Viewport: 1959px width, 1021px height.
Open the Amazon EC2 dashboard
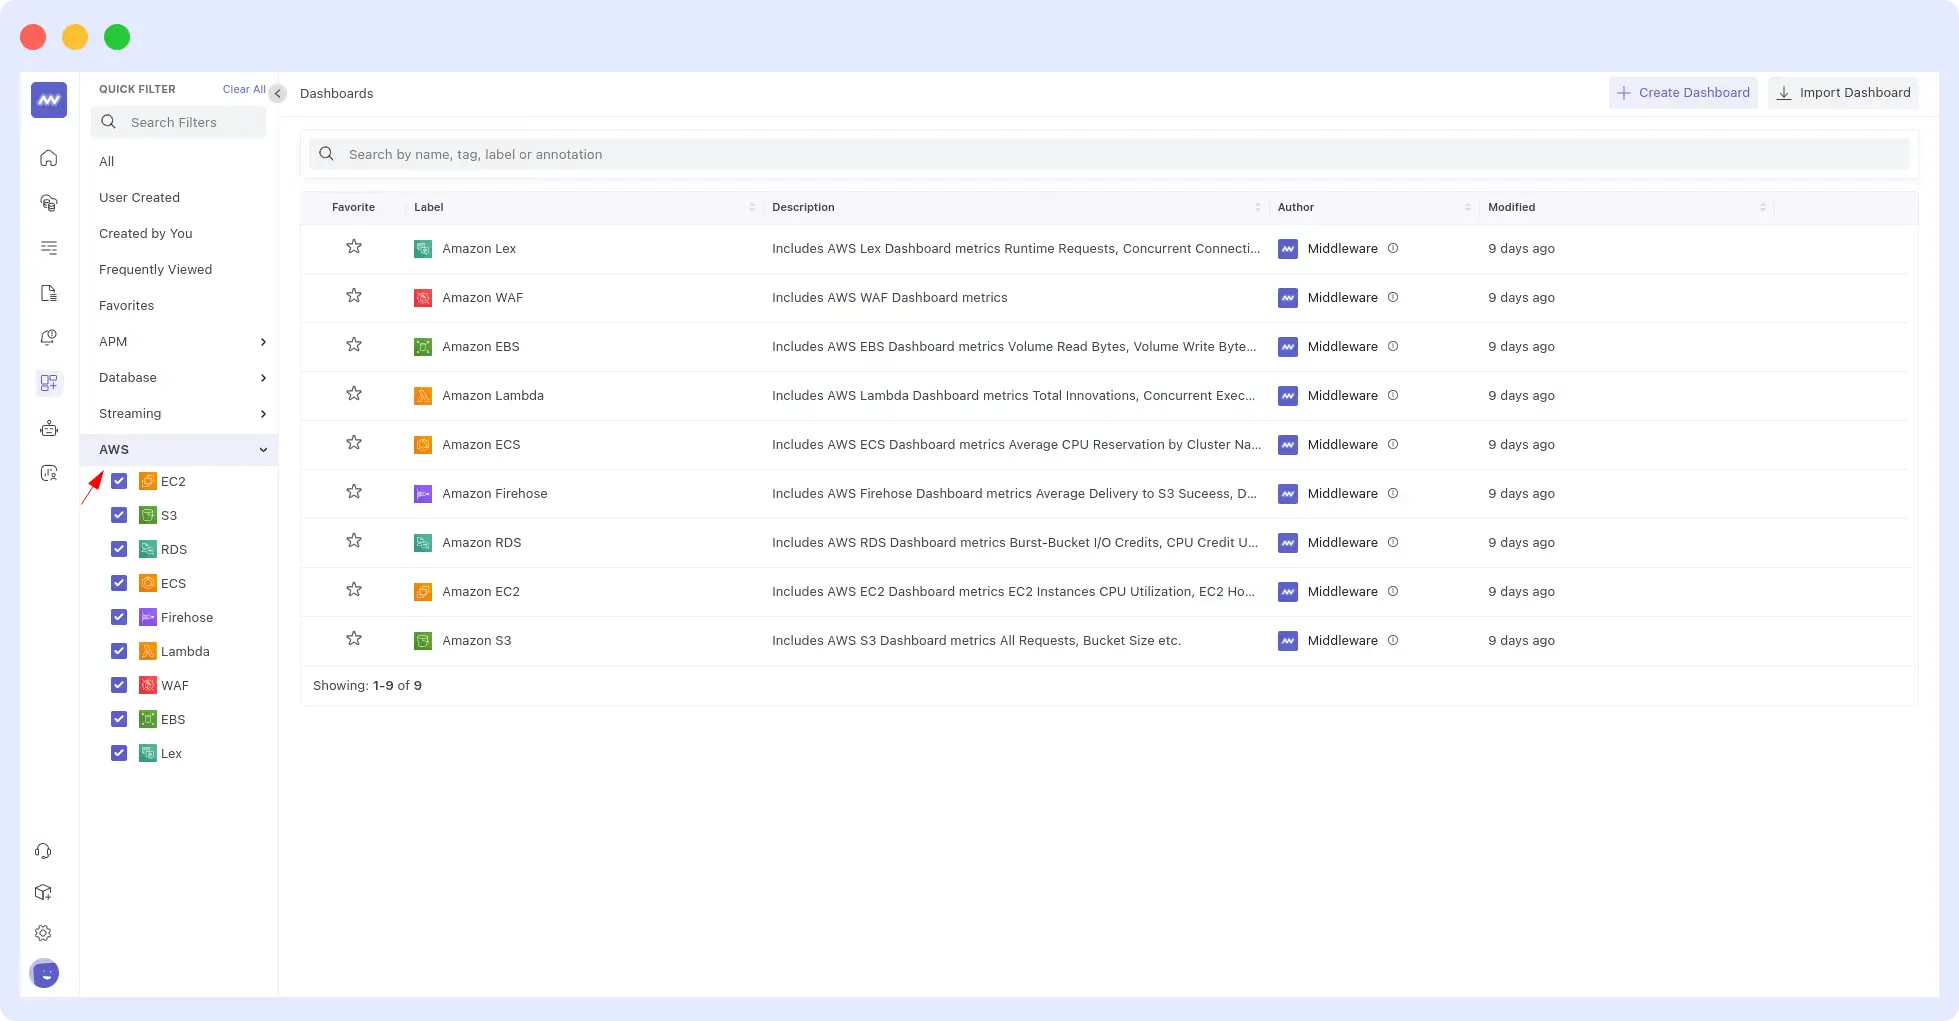[x=481, y=592]
